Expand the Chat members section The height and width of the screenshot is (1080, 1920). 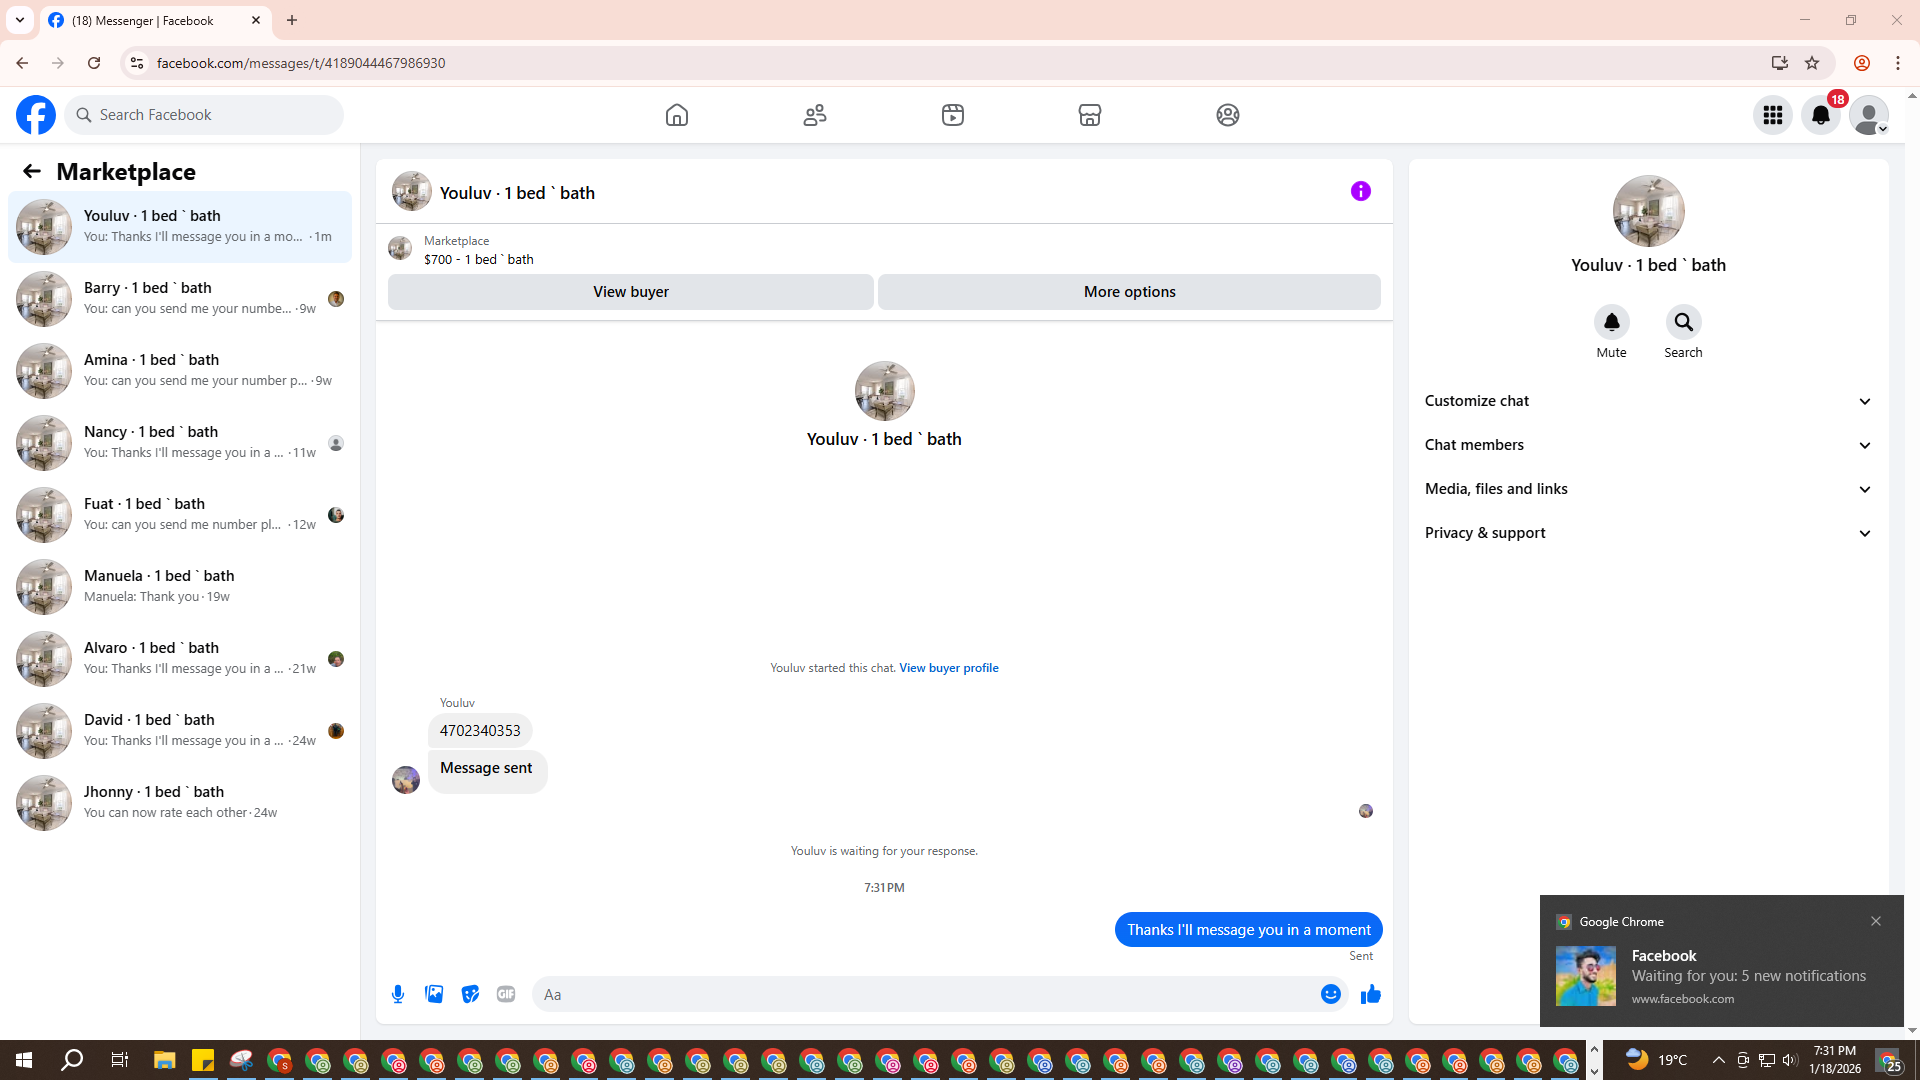pyautogui.click(x=1647, y=445)
